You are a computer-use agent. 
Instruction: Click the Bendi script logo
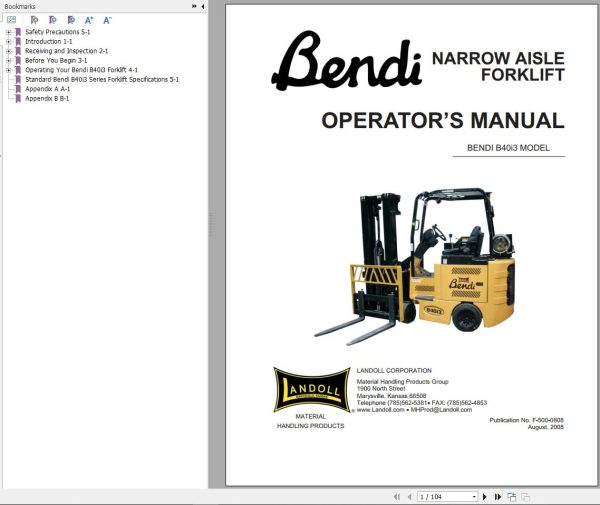coord(346,60)
